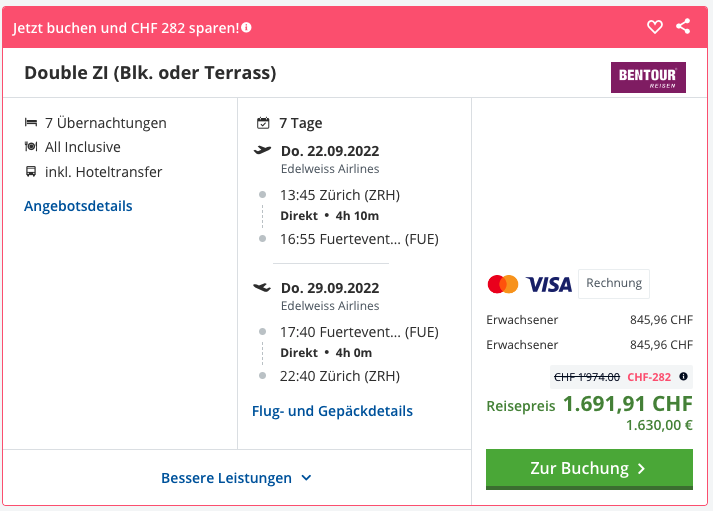This screenshot has height=511, width=713.
Task: Click the hotel transfer bus icon
Action: click(31, 172)
